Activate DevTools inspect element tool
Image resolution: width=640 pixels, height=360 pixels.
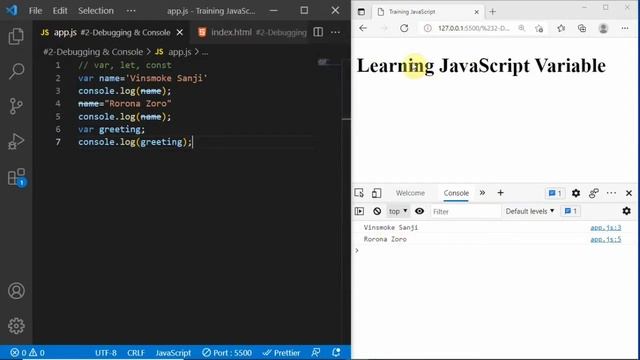point(359,193)
